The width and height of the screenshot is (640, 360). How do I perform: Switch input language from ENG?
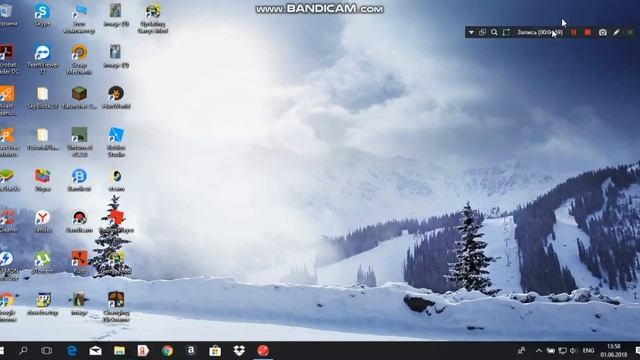coord(588,351)
